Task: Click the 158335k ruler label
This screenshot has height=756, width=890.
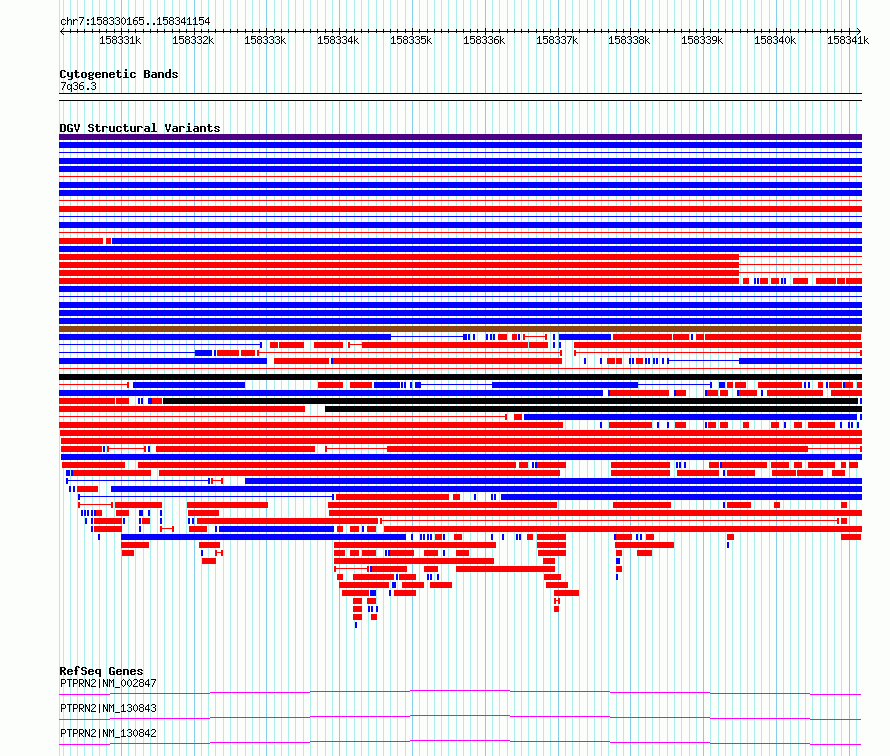Action: coord(411,40)
